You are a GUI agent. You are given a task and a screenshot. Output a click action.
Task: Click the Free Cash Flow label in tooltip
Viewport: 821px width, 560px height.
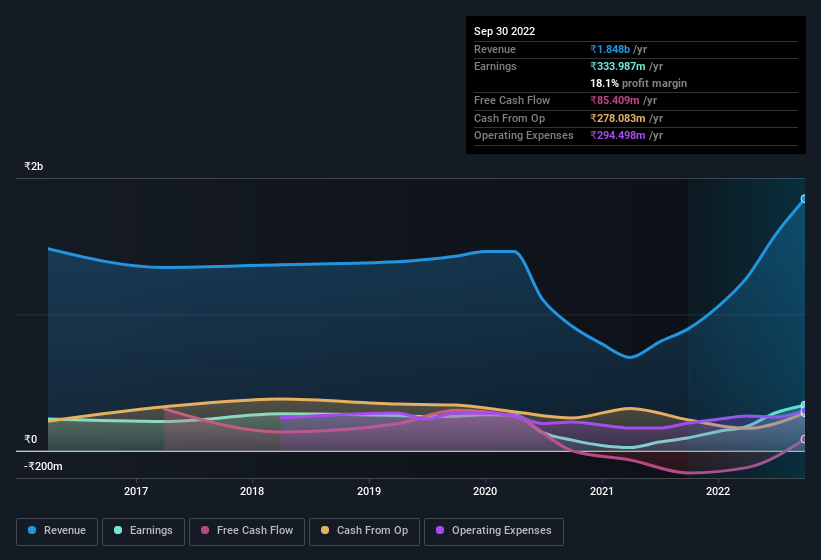[x=512, y=100]
